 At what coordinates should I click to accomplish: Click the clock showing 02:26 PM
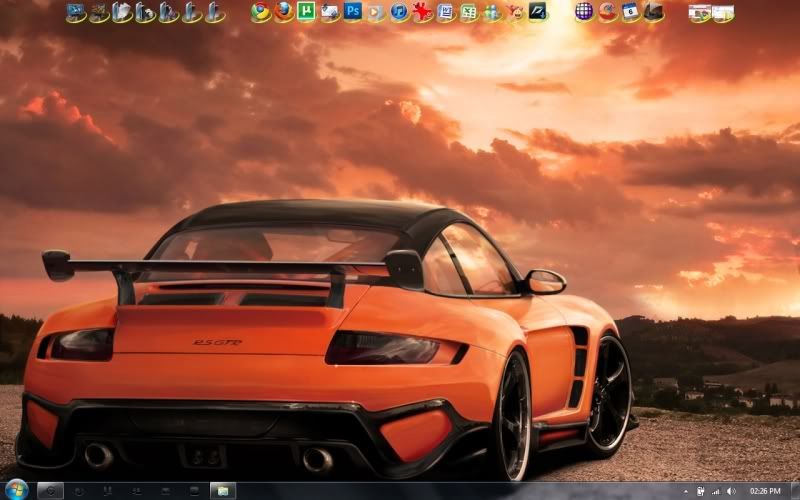pos(765,491)
